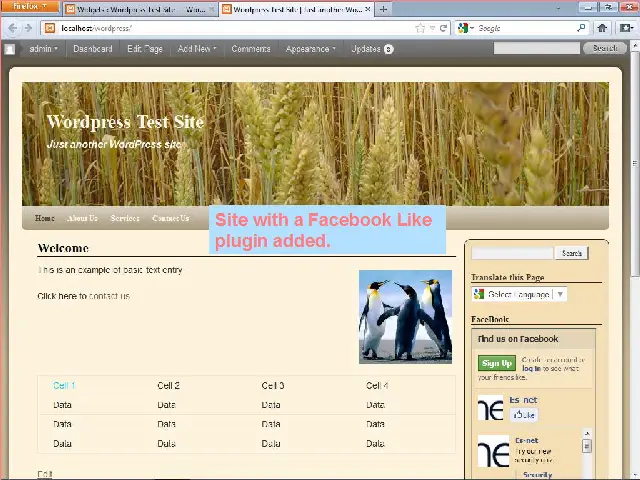Click the Facebook feed scrollbar thumb

pos(587,446)
